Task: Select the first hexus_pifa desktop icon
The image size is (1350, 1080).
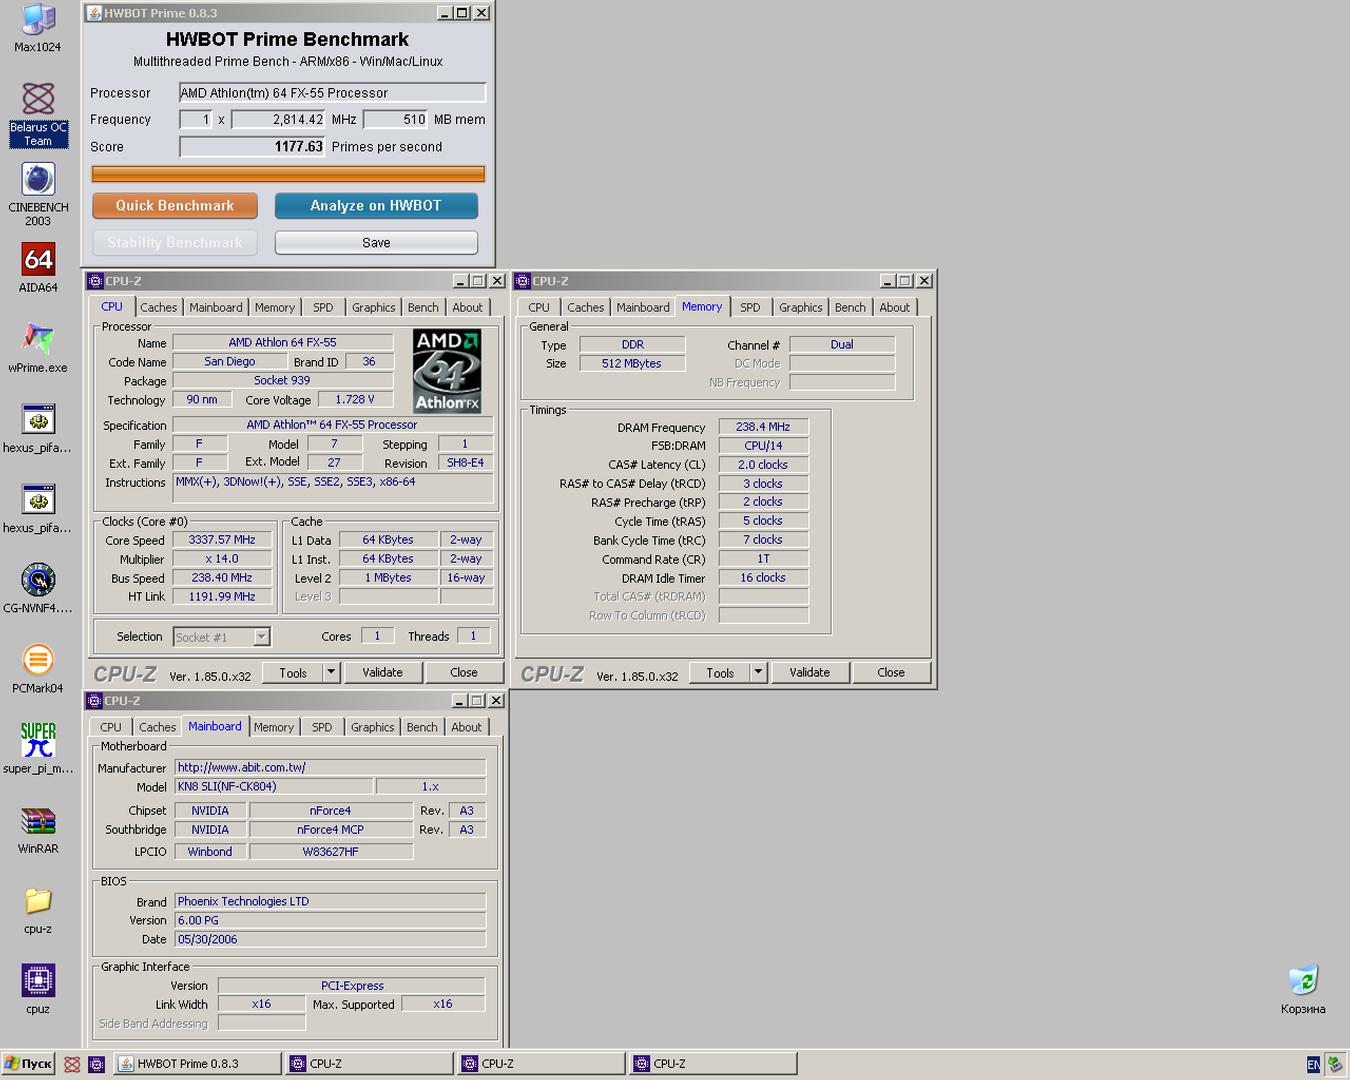Action: click(x=38, y=428)
